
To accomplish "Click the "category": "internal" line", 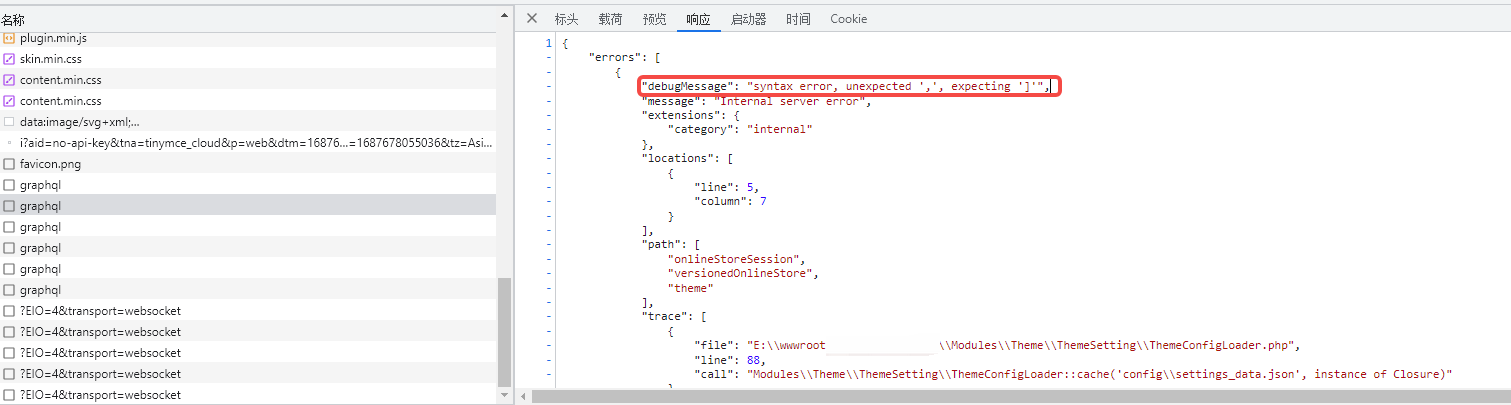I will [740, 130].
